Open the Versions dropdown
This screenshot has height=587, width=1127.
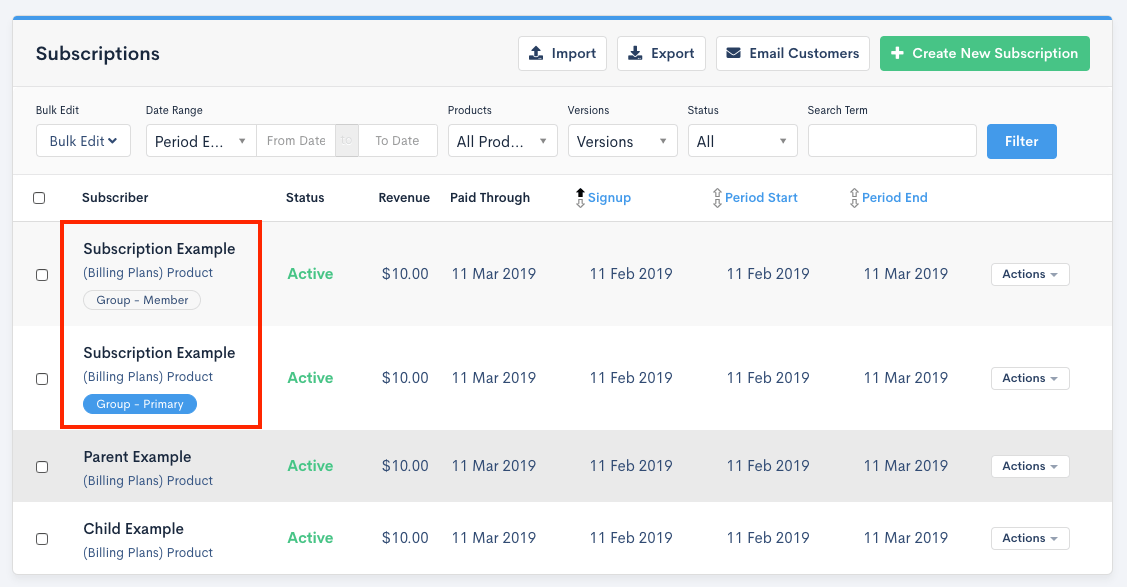[x=622, y=141]
